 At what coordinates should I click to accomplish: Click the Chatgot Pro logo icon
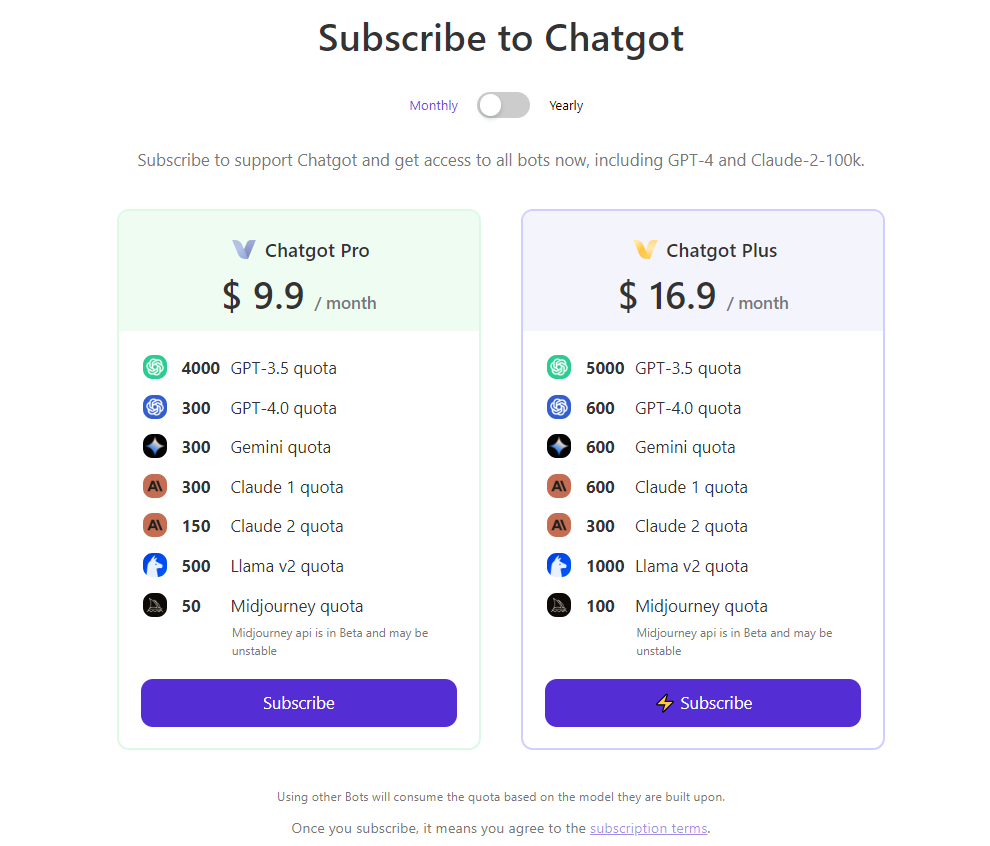244,250
